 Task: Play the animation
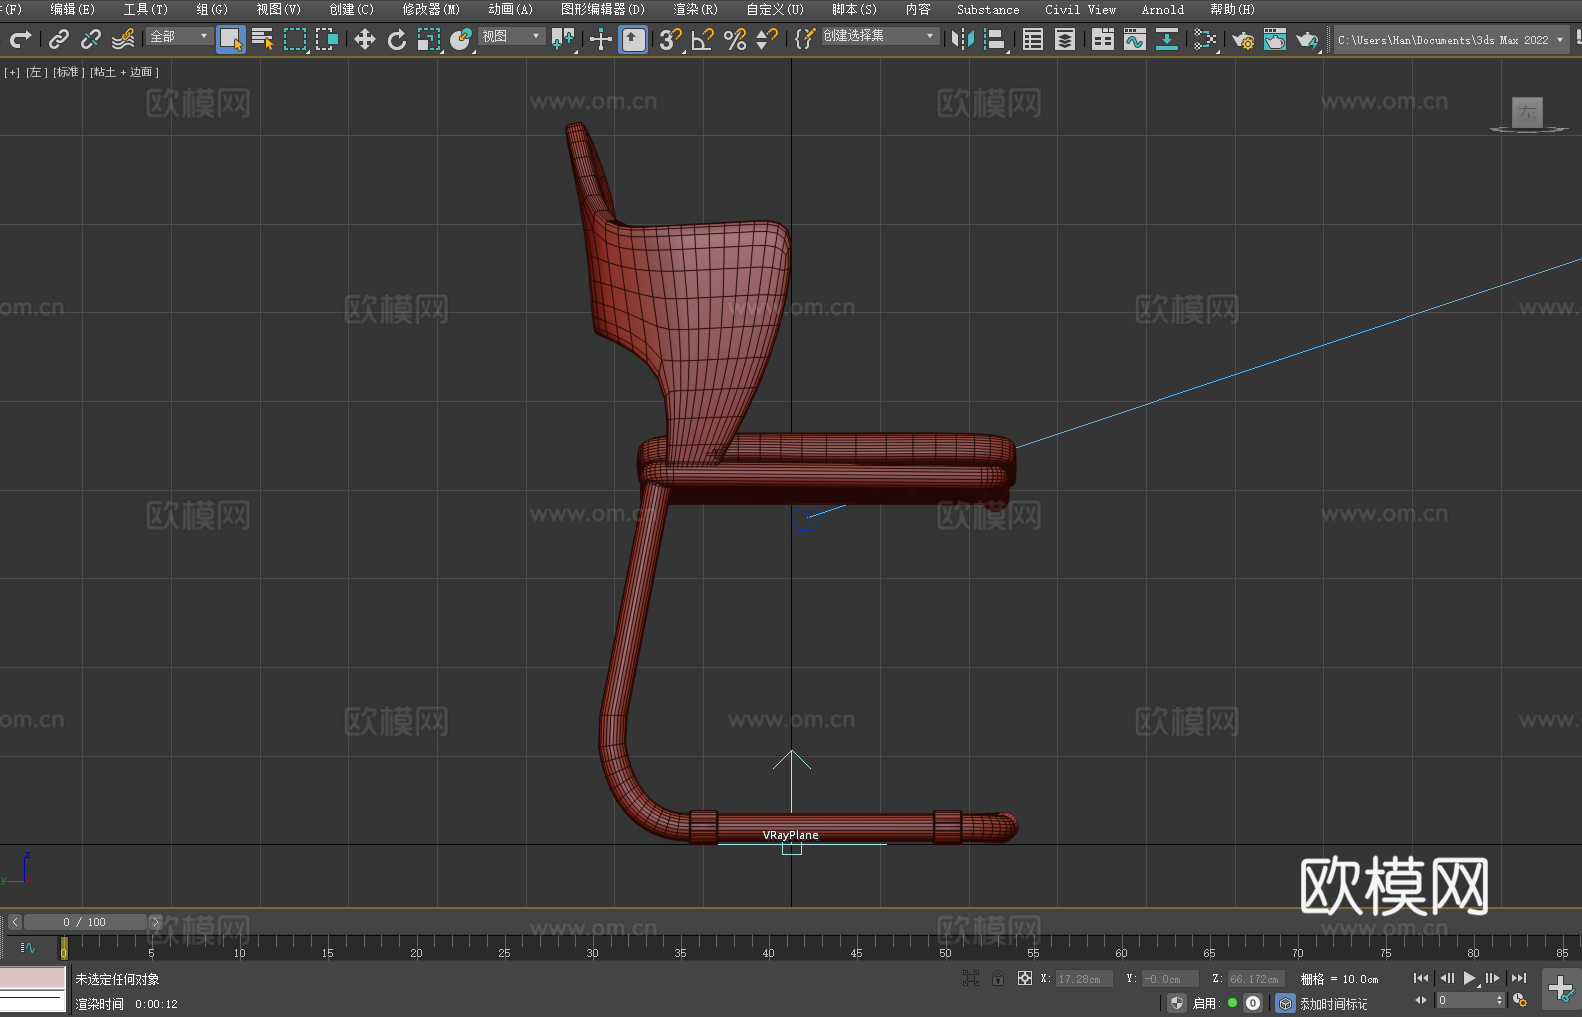(1469, 978)
